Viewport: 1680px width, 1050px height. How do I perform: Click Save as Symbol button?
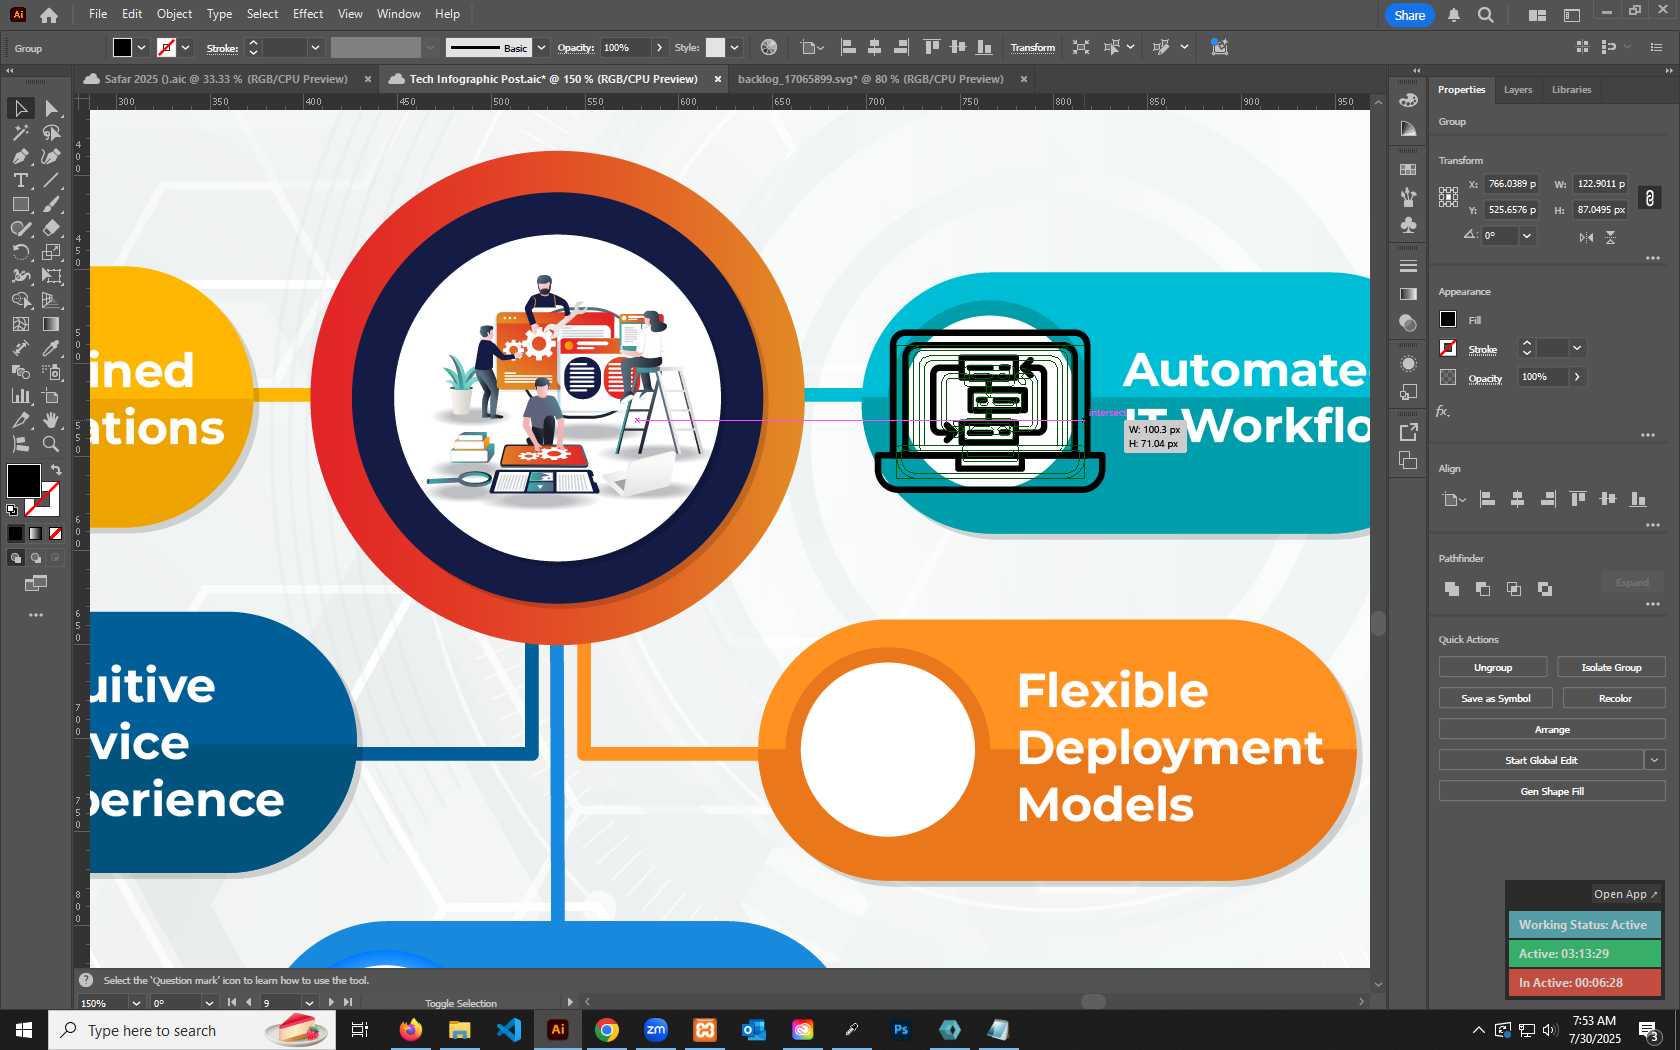tap(1496, 698)
